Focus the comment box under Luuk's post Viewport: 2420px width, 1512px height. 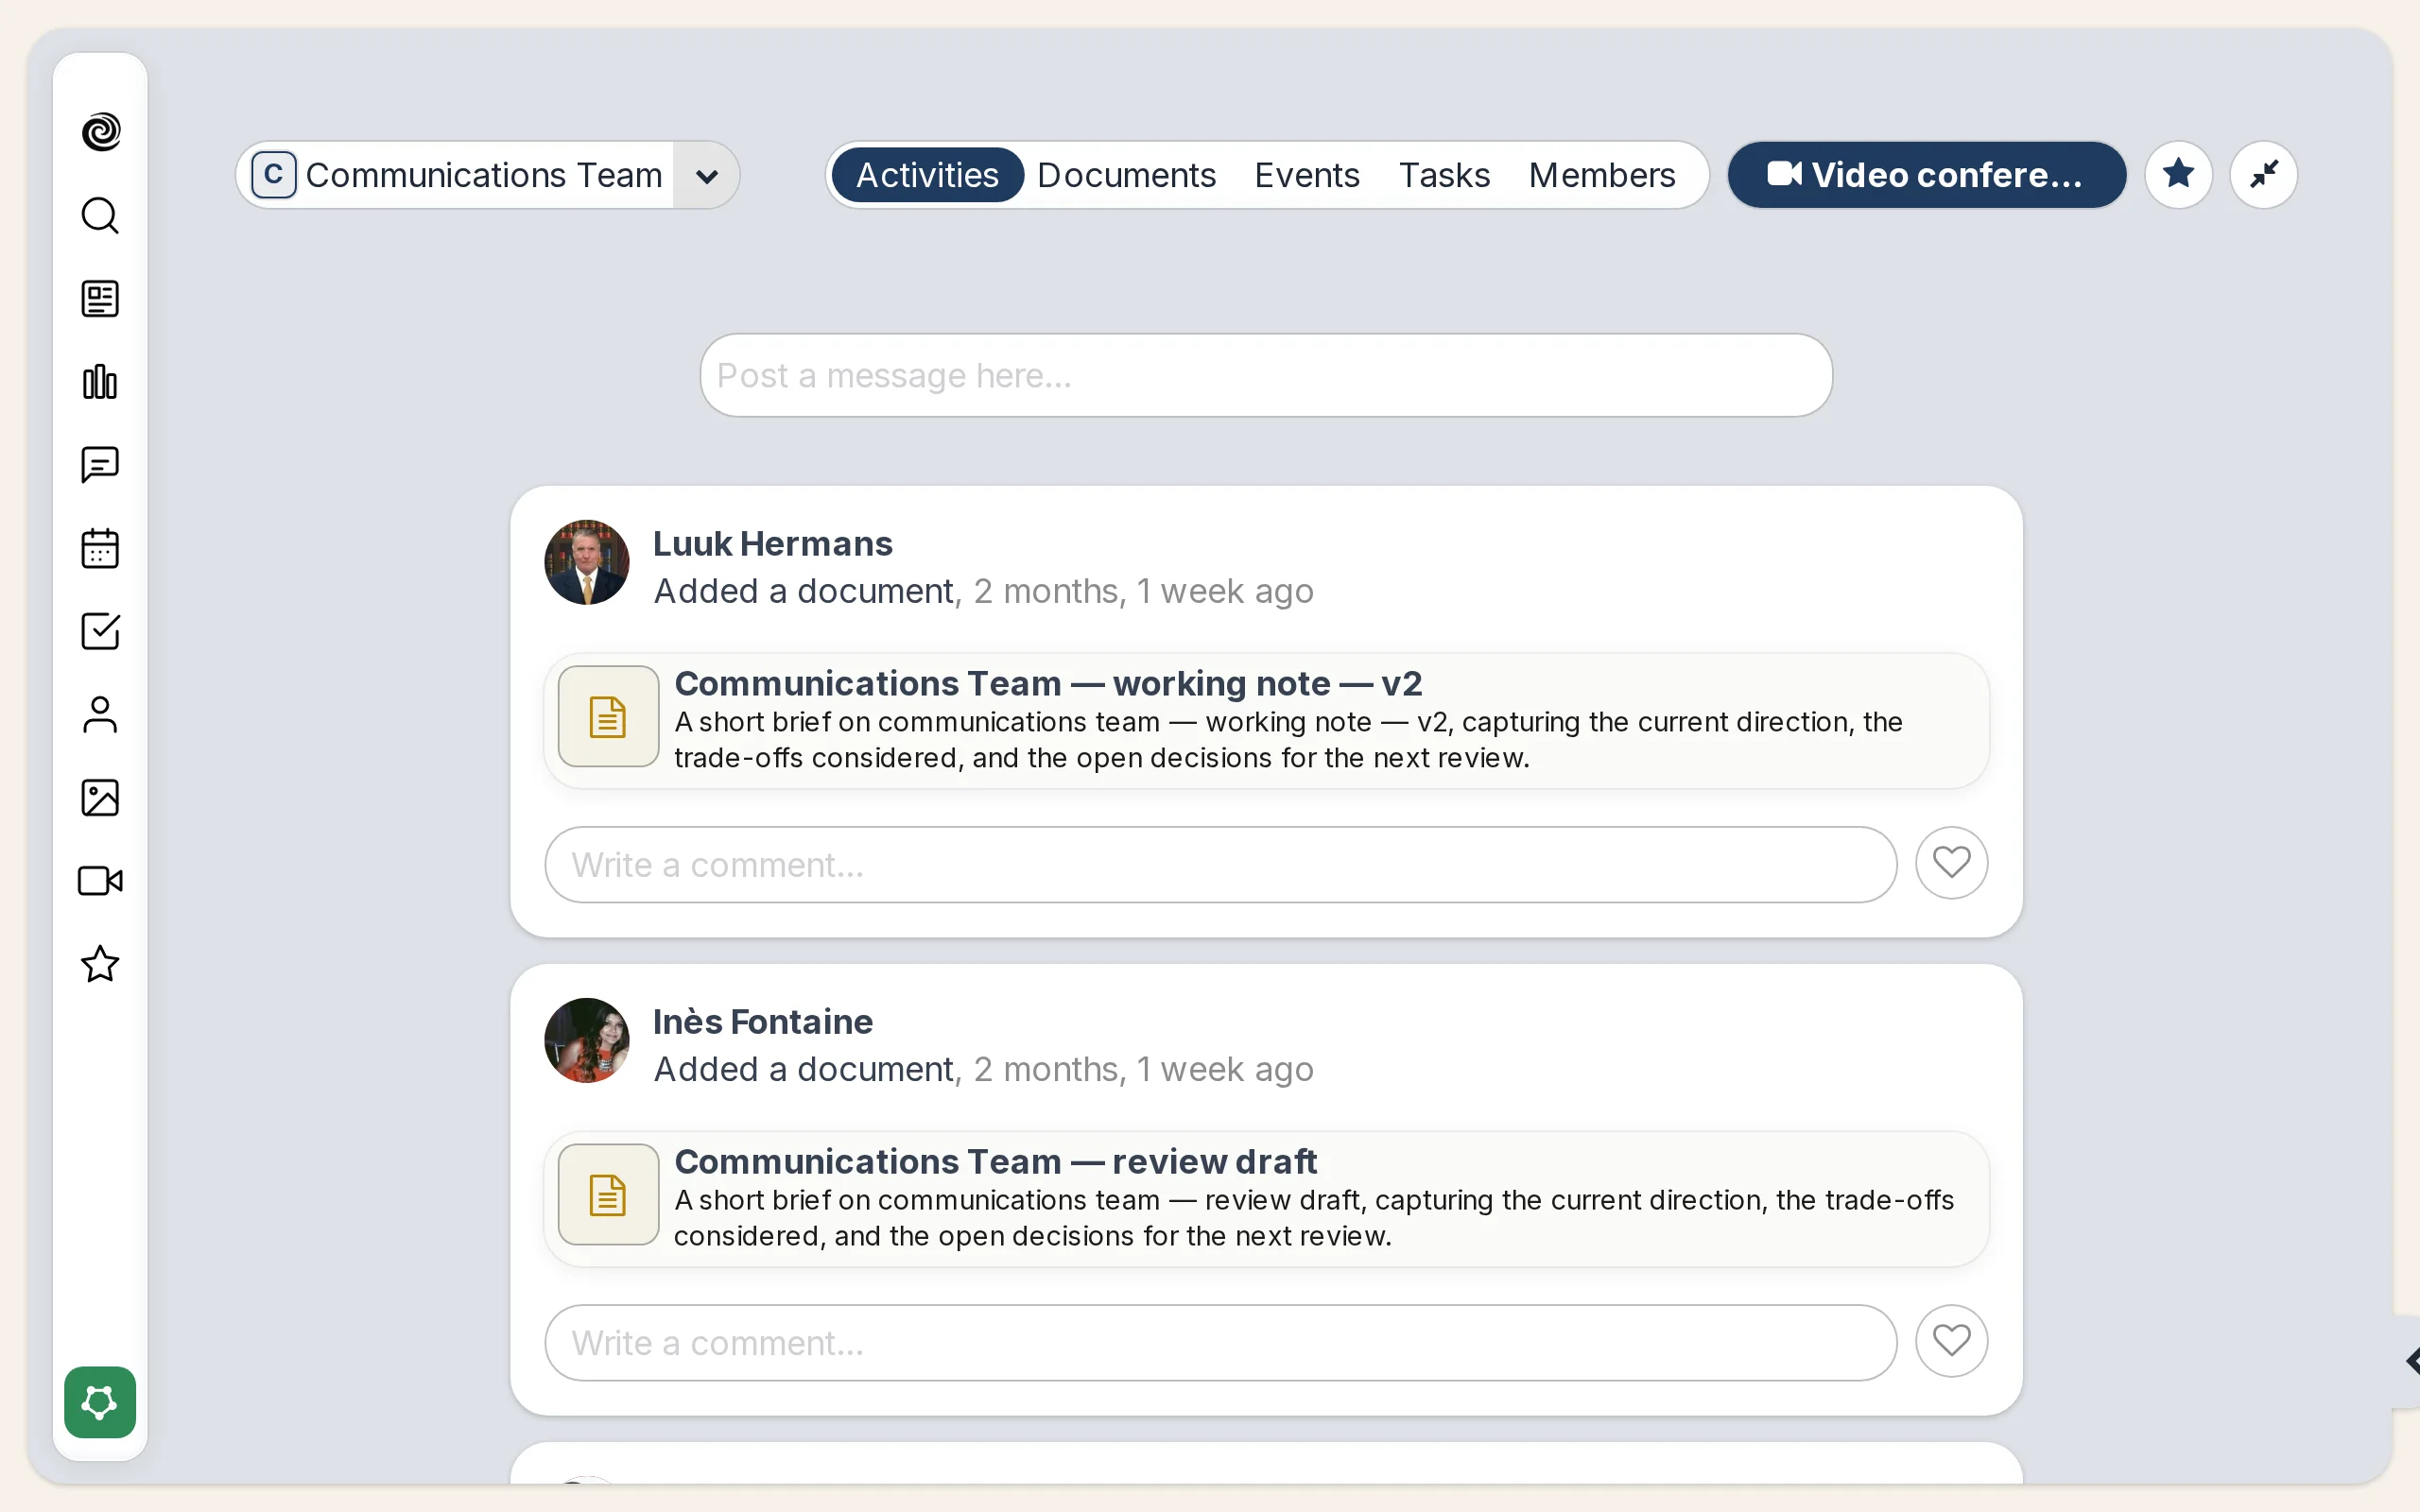pos(1221,864)
